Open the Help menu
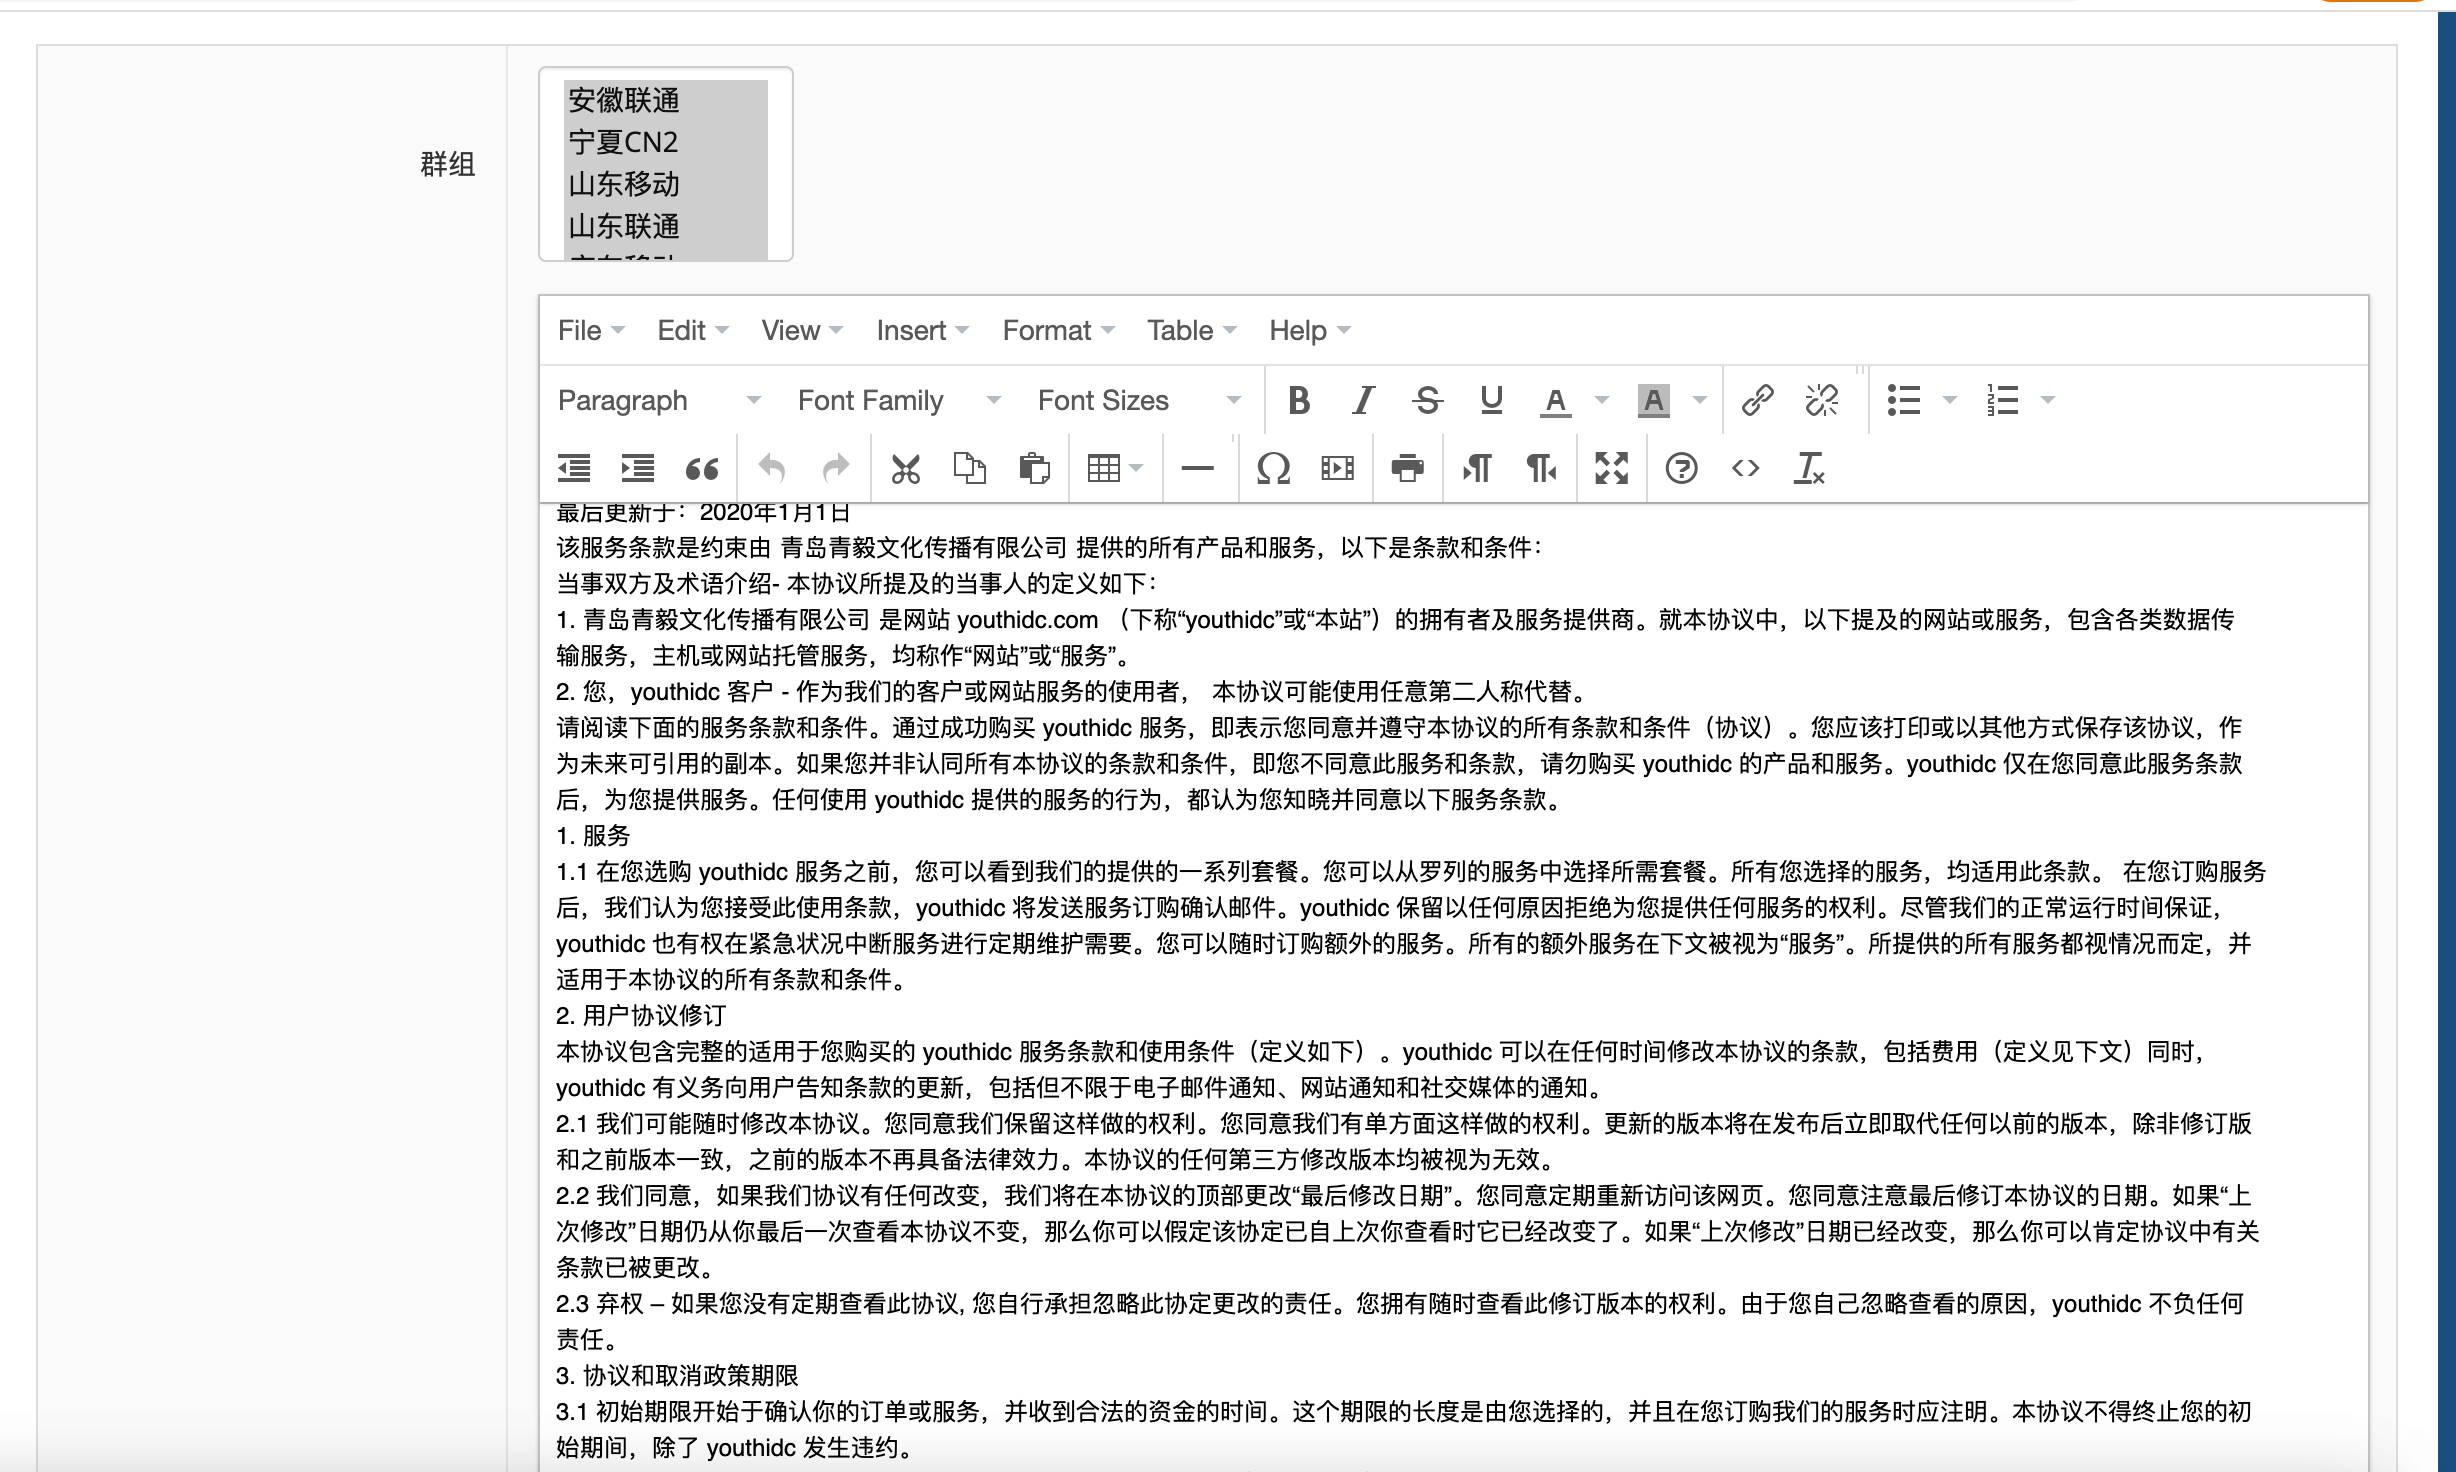Screen dimensions: 2456x1472 click(1309, 331)
